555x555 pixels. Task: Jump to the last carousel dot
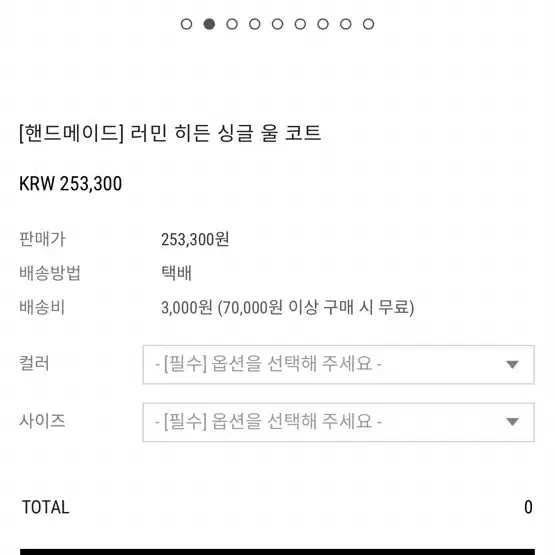click(x=368, y=24)
